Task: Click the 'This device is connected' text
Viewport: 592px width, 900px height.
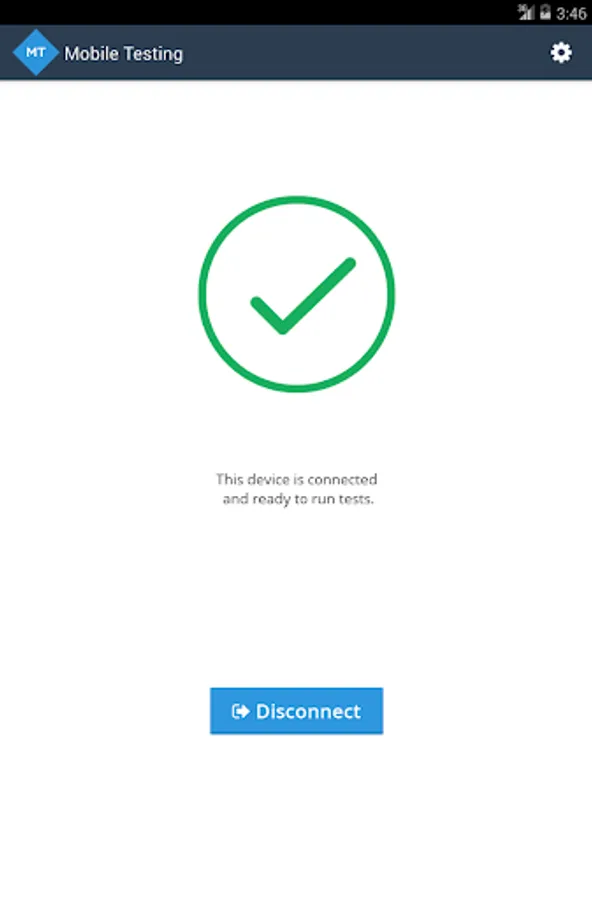Action: [296, 479]
